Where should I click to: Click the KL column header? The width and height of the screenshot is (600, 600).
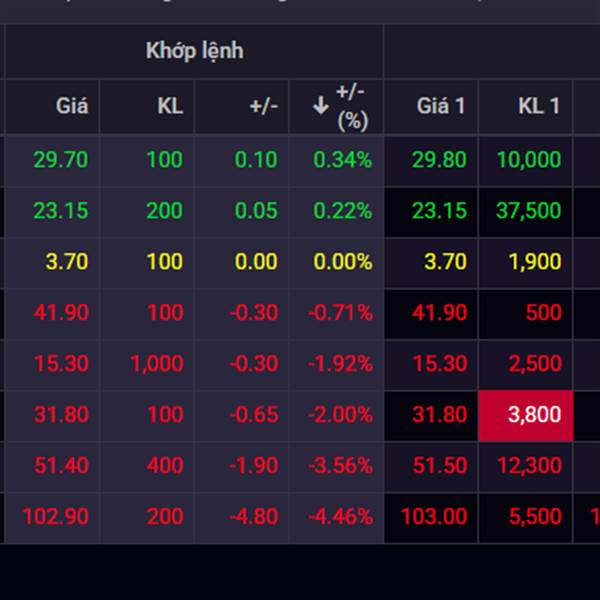(170, 106)
